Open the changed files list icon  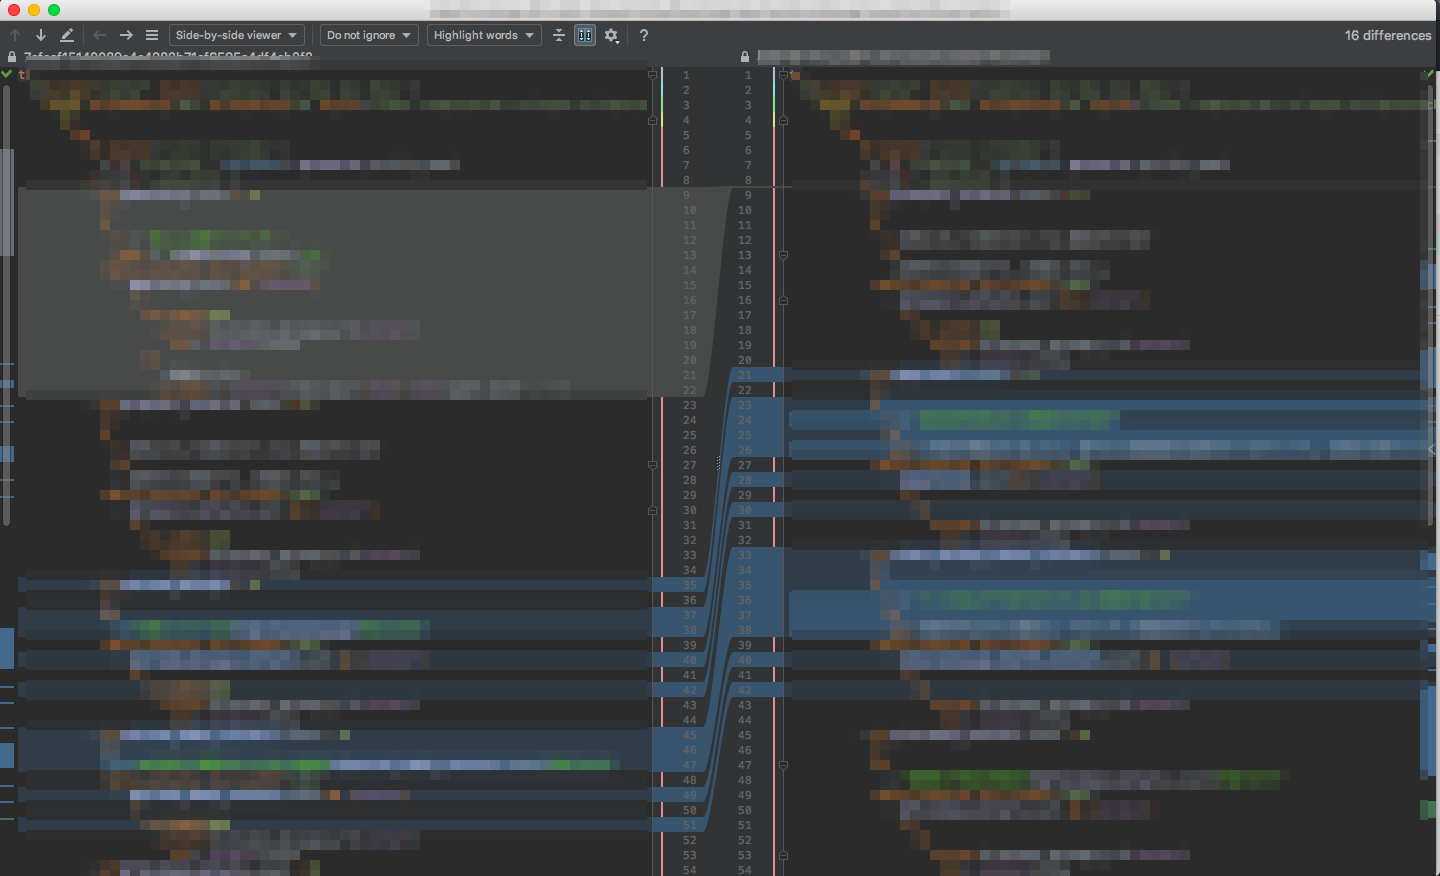(152, 35)
